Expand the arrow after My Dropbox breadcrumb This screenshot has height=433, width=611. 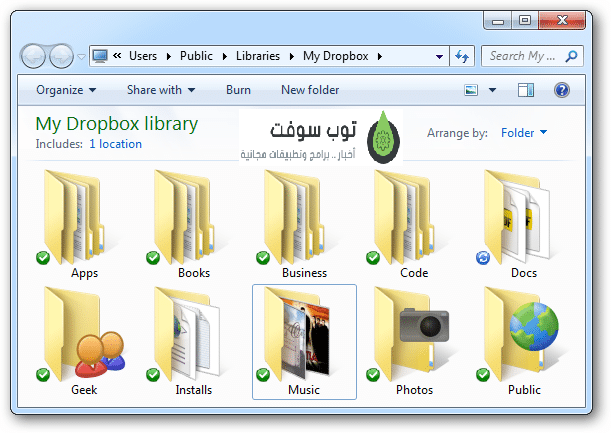380,57
